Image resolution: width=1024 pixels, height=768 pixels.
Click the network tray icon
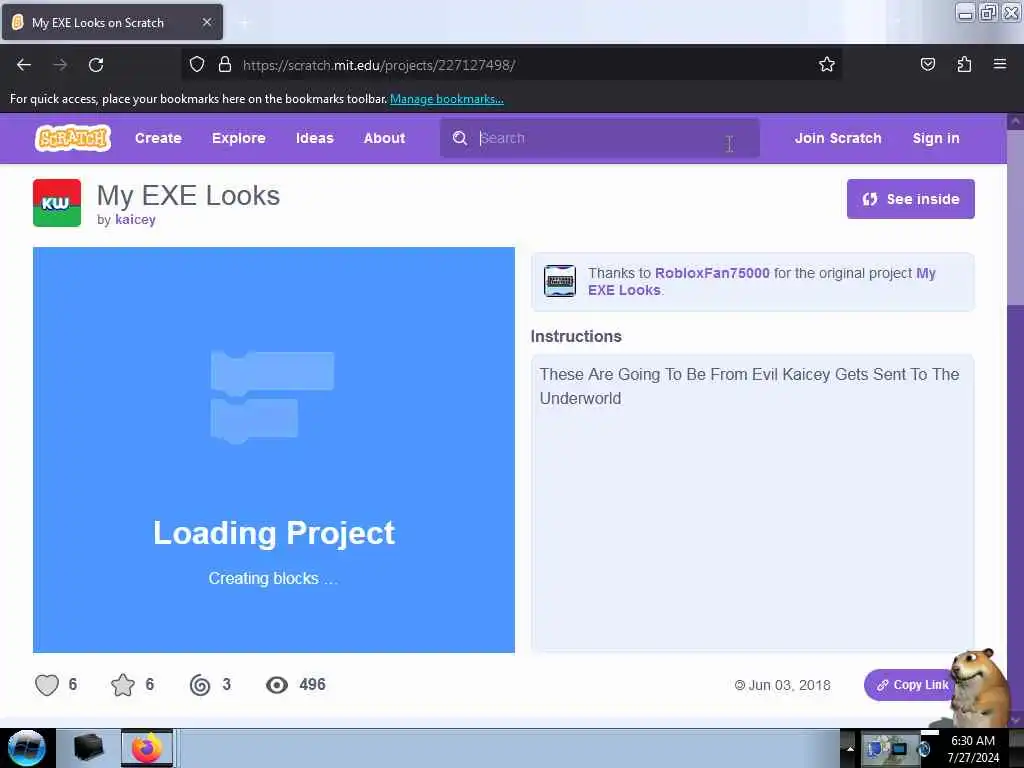click(898, 748)
